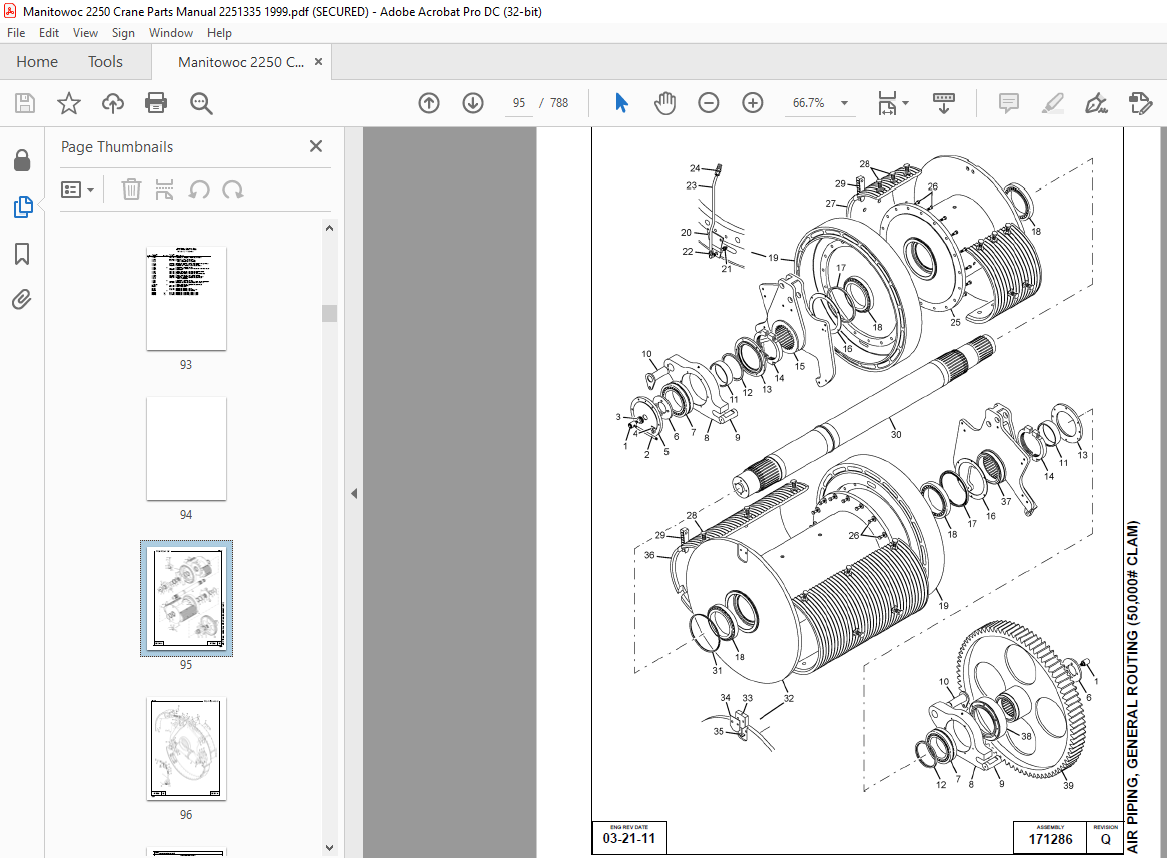Screen dimensions: 1167x858
Task: Click the thumbnails scrollbar handle
Action: click(330, 313)
